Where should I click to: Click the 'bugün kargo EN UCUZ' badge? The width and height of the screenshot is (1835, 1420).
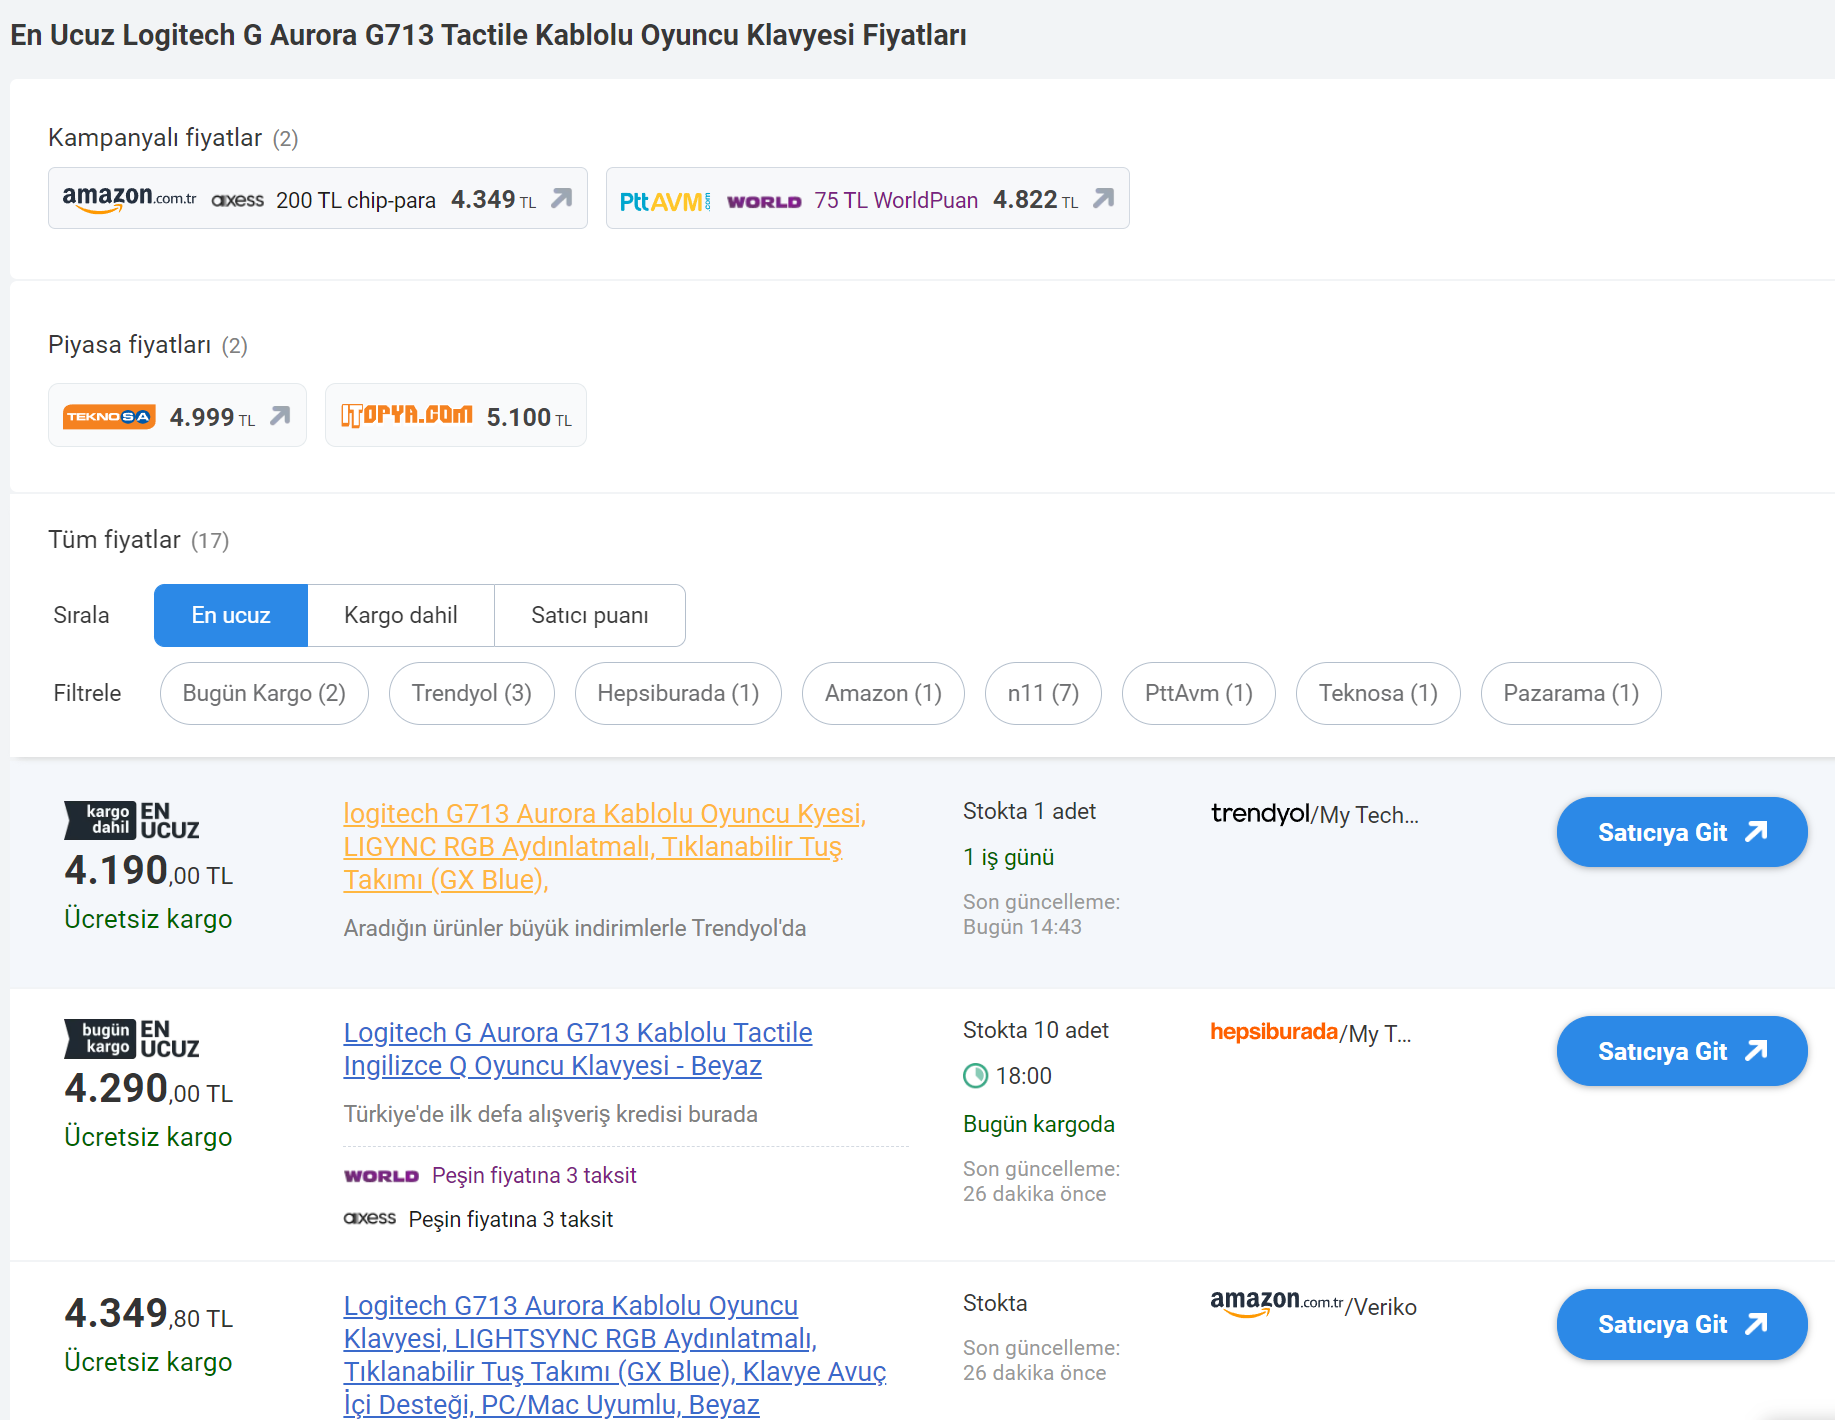[132, 1039]
